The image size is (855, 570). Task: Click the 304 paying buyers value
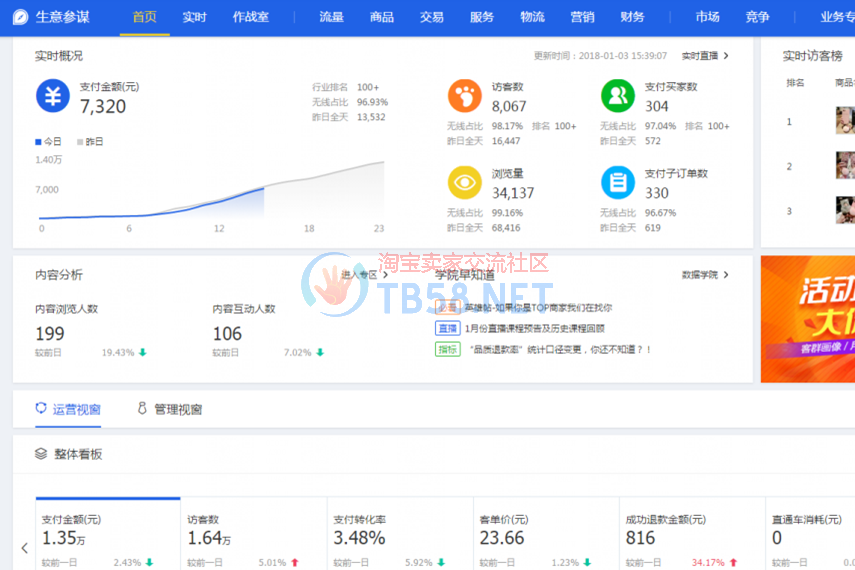tap(657, 106)
